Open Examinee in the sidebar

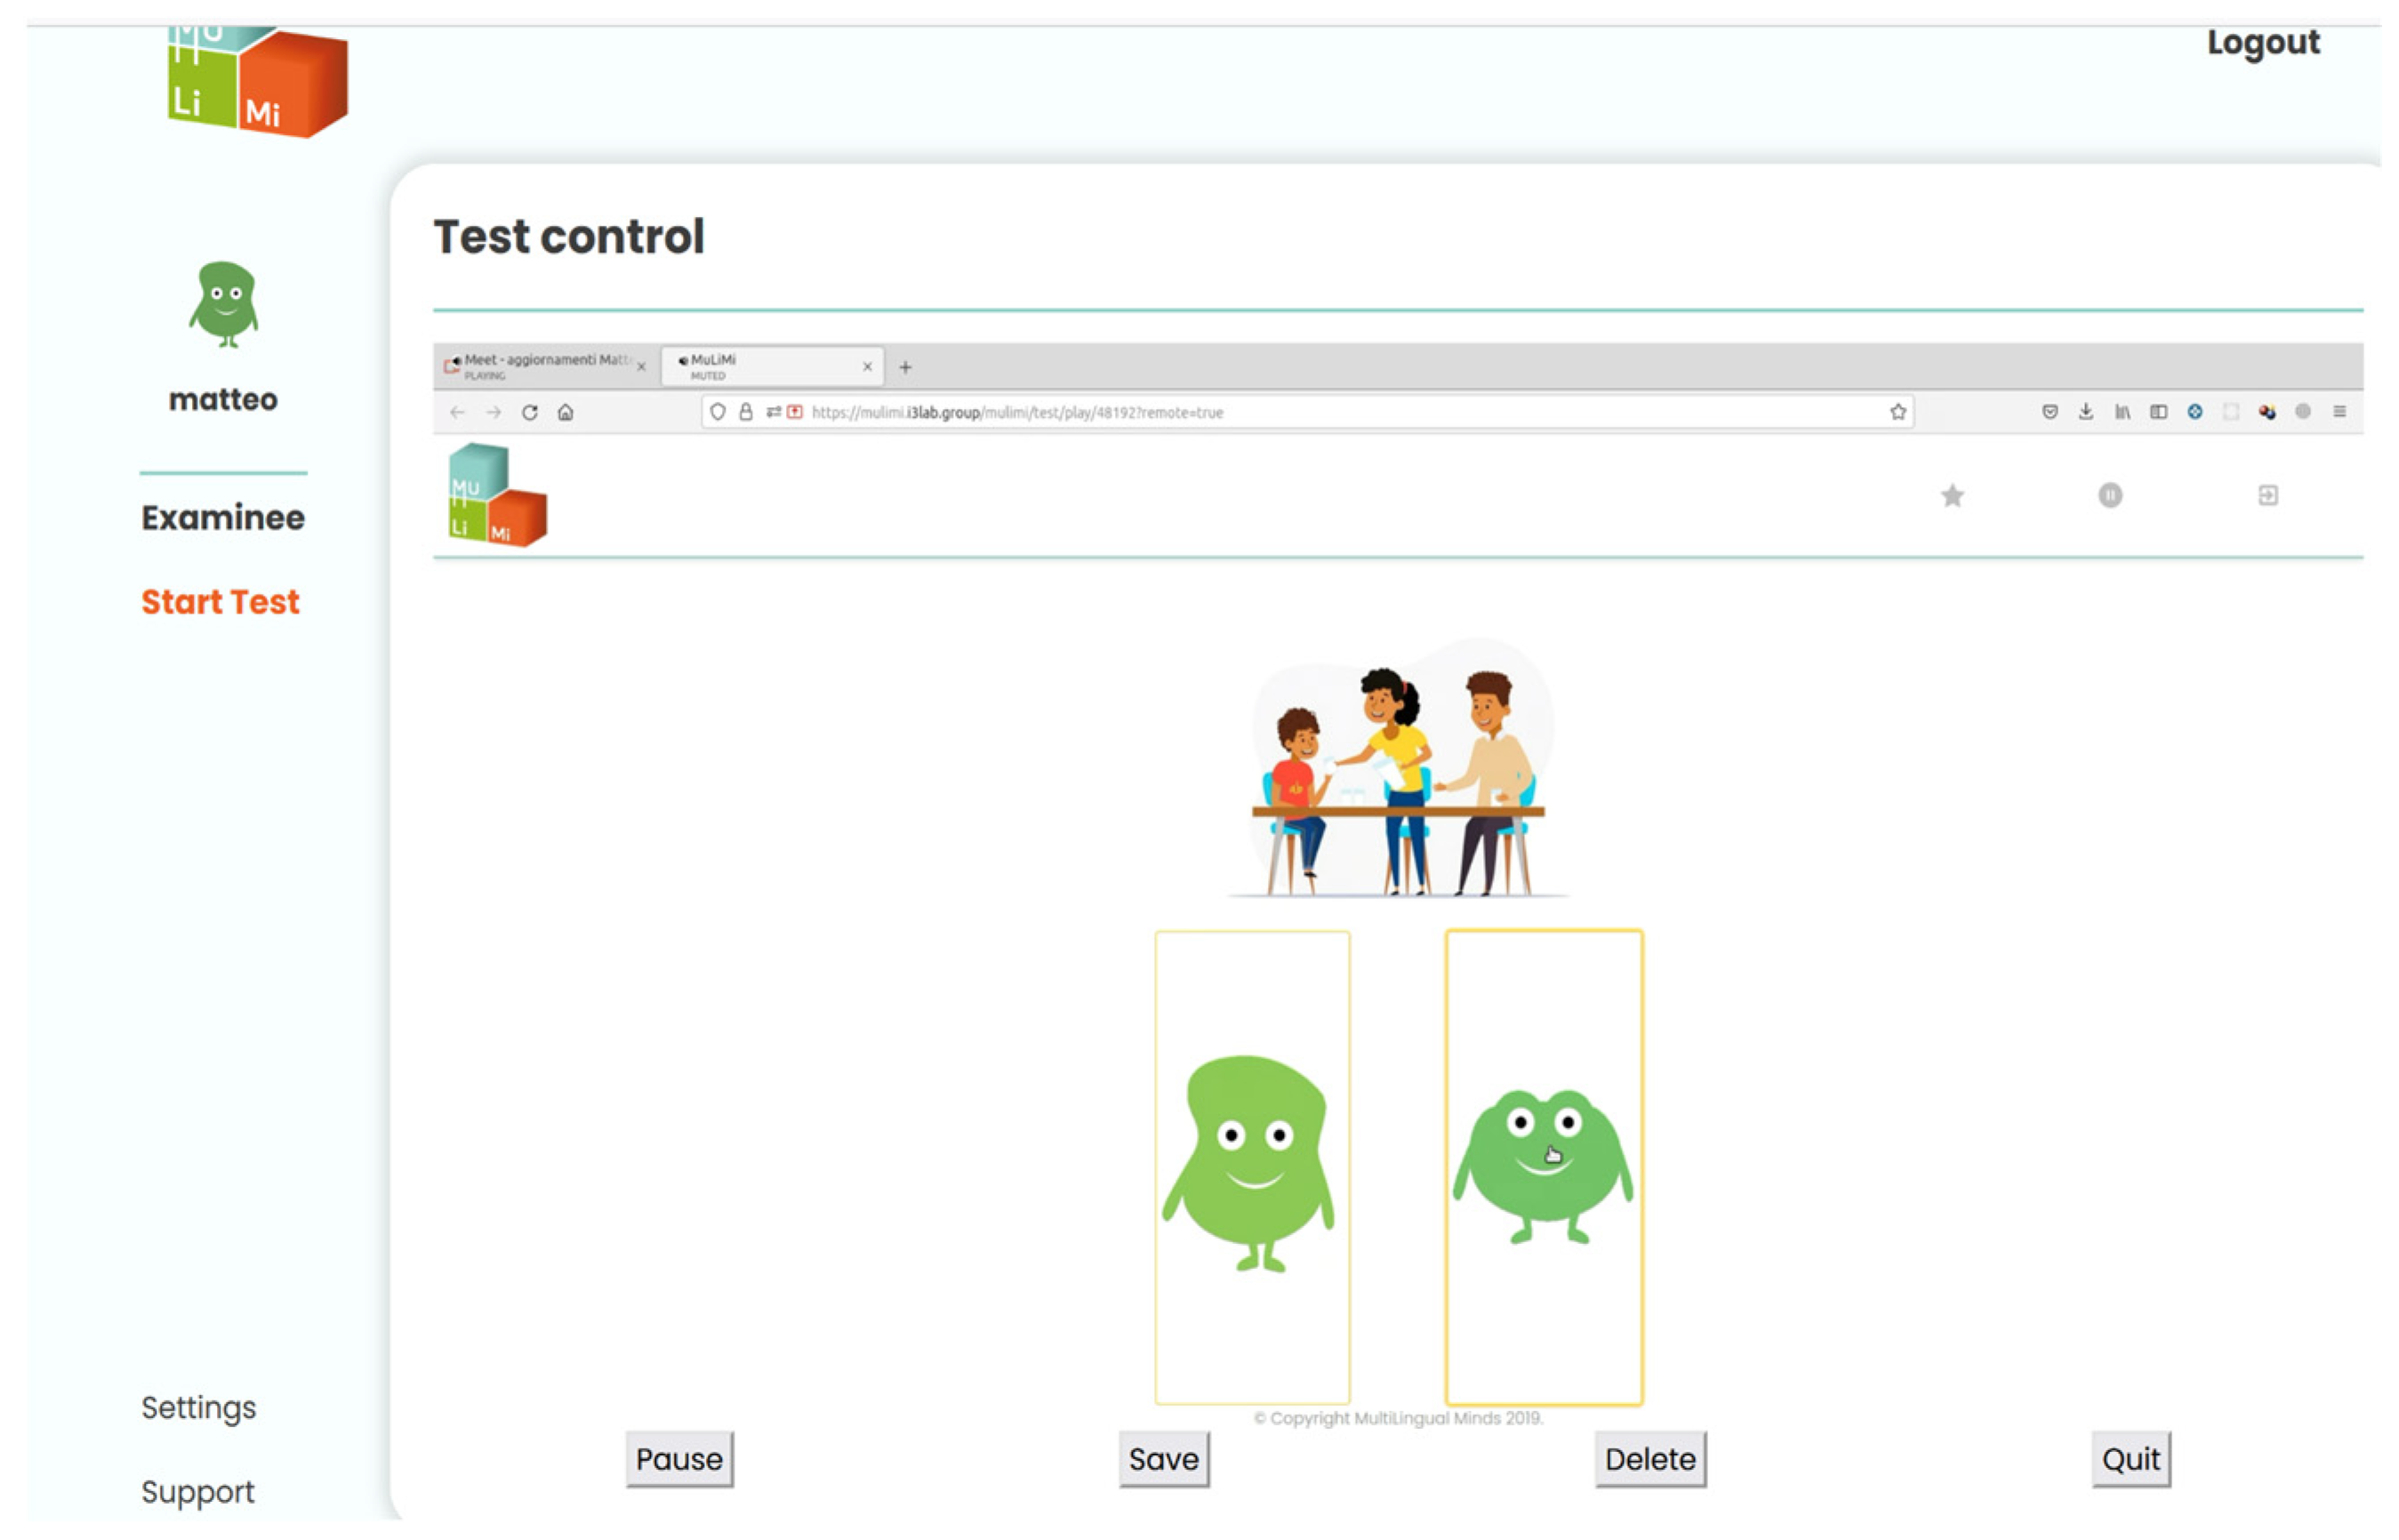(x=223, y=518)
